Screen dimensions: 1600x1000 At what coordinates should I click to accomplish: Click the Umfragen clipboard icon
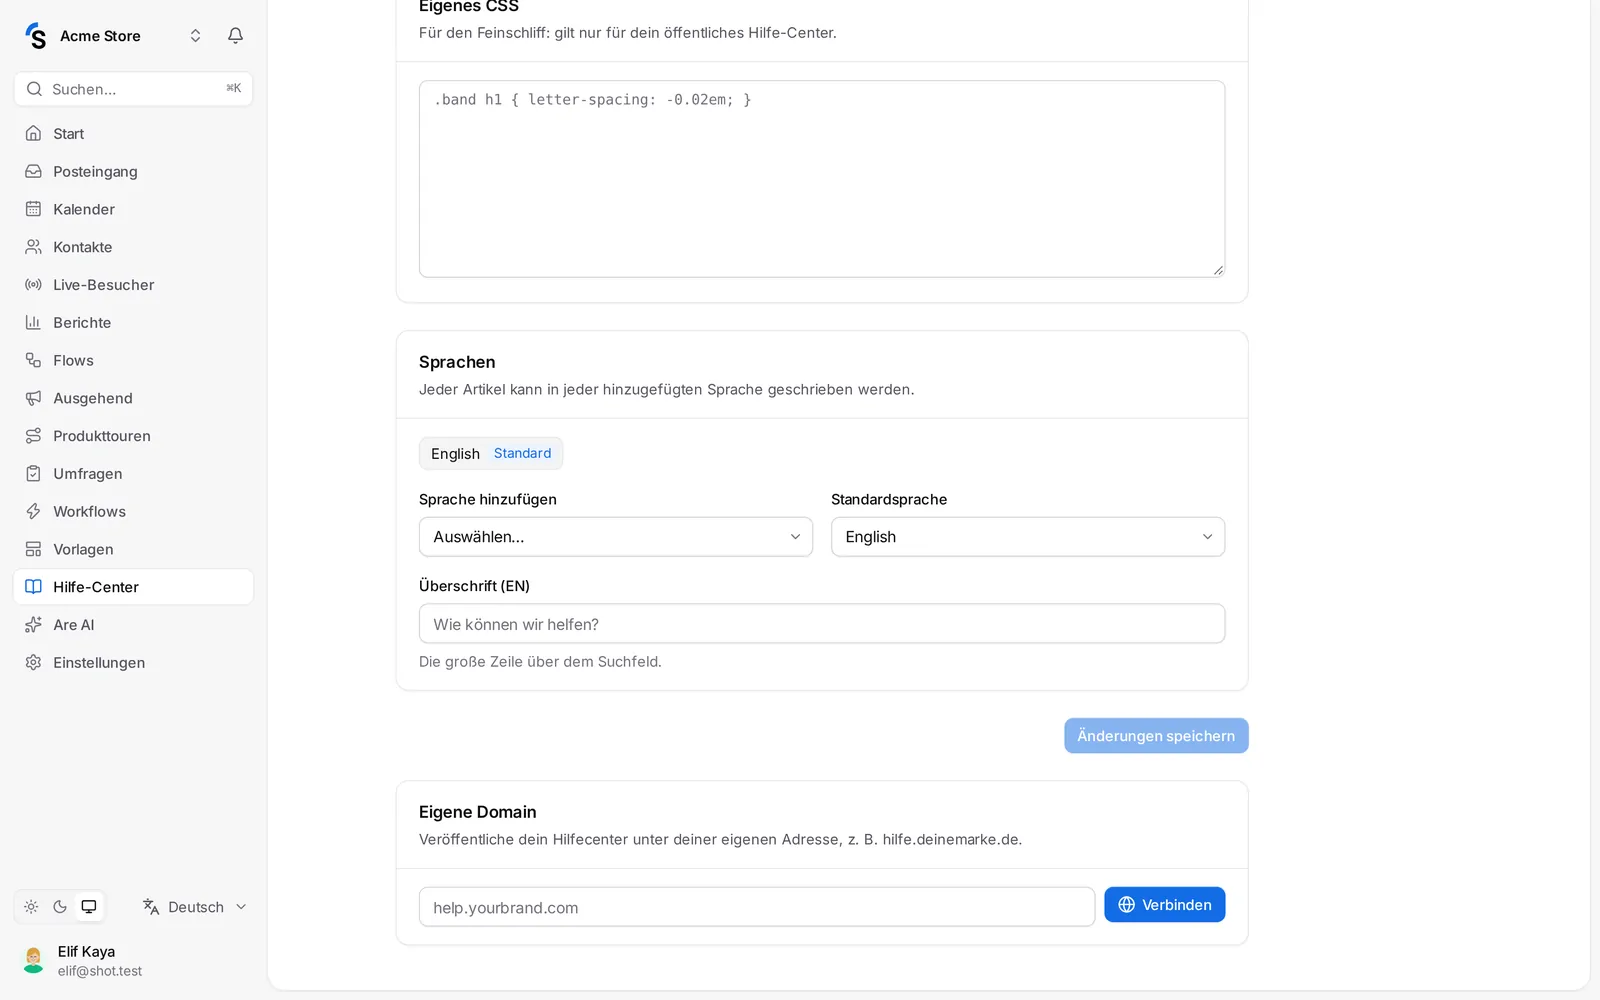coord(33,473)
